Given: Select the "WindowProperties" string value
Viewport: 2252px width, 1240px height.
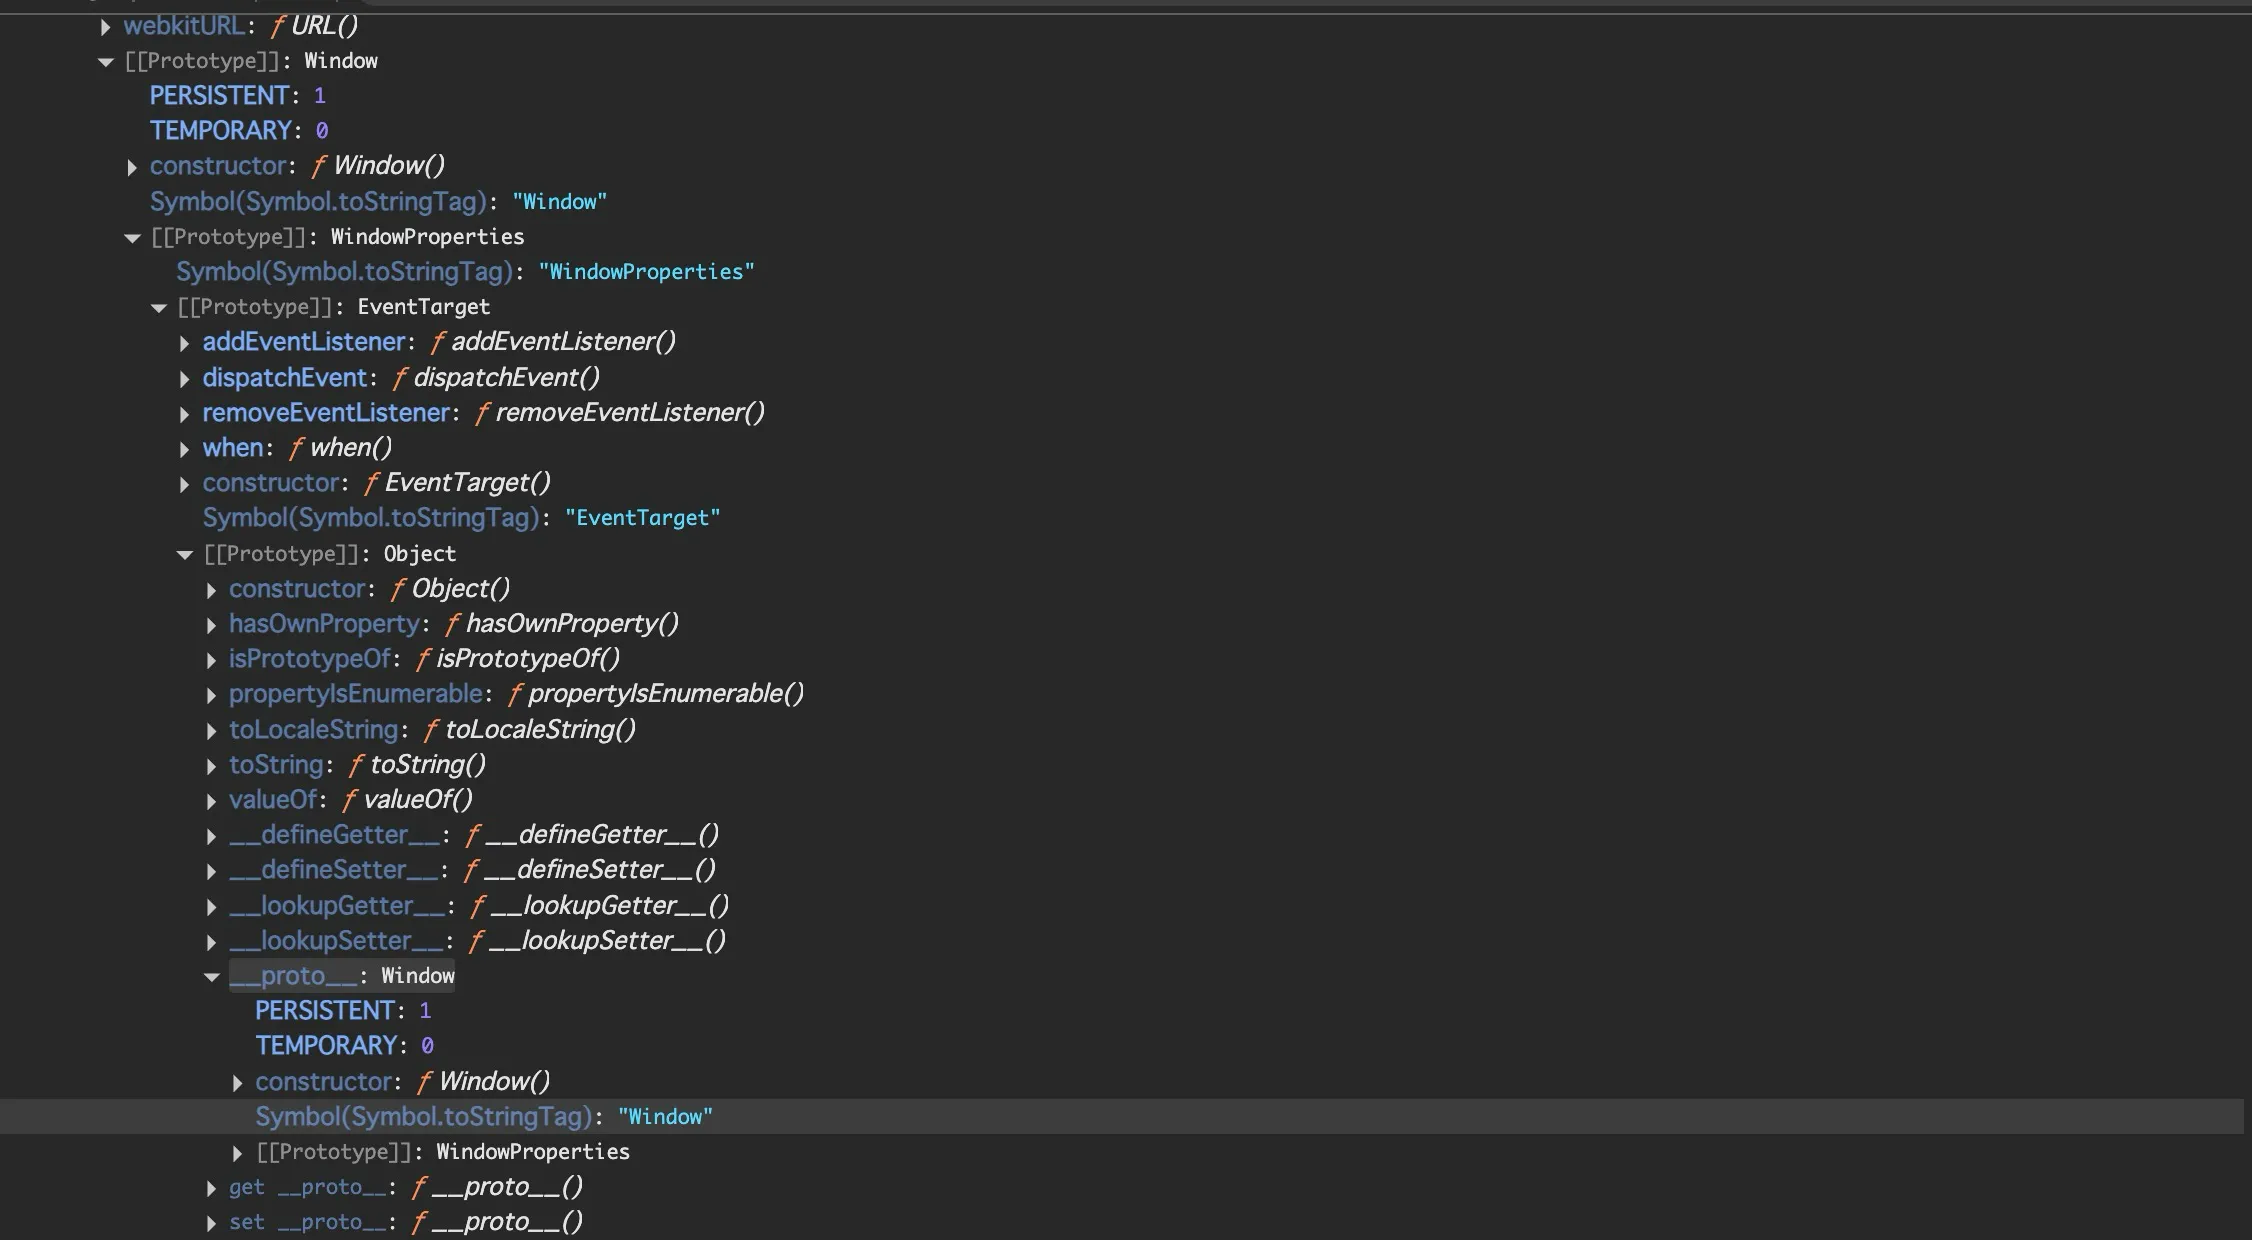Looking at the screenshot, I should point(646,272).
